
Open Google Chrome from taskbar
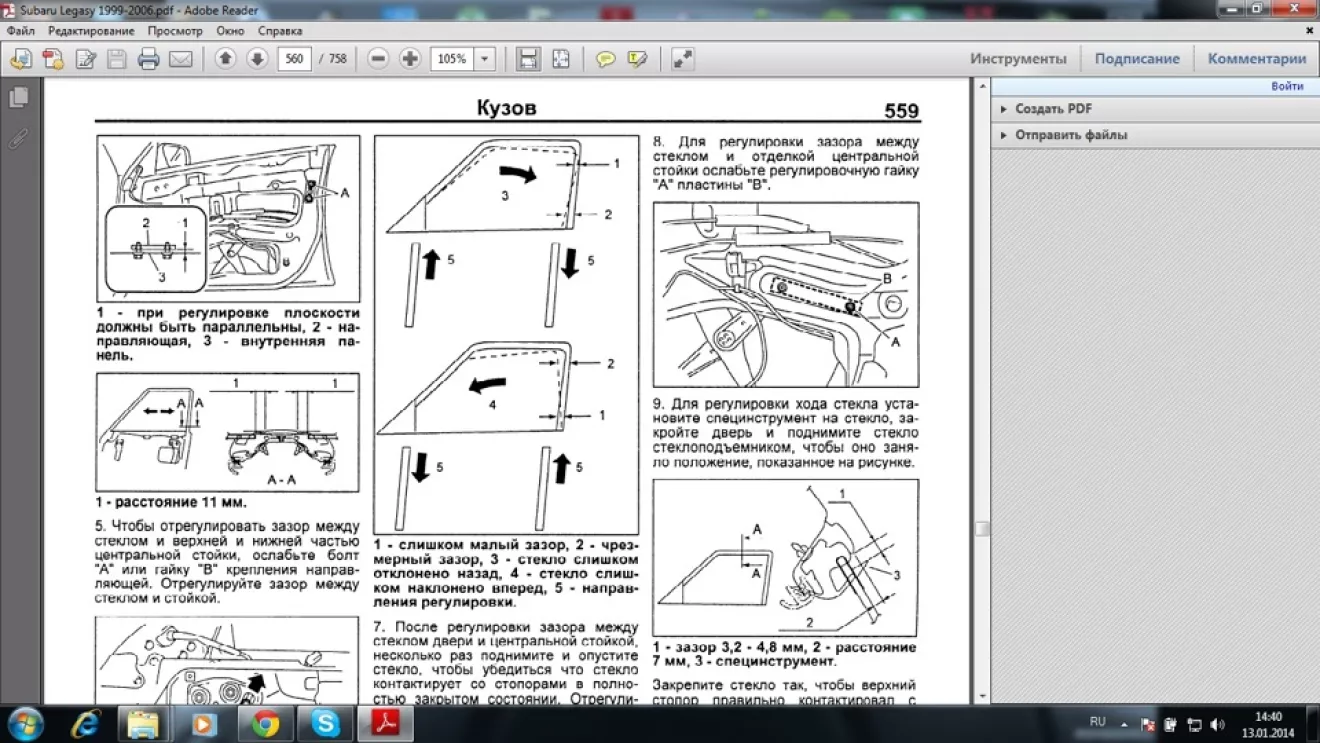pos(265,723)
